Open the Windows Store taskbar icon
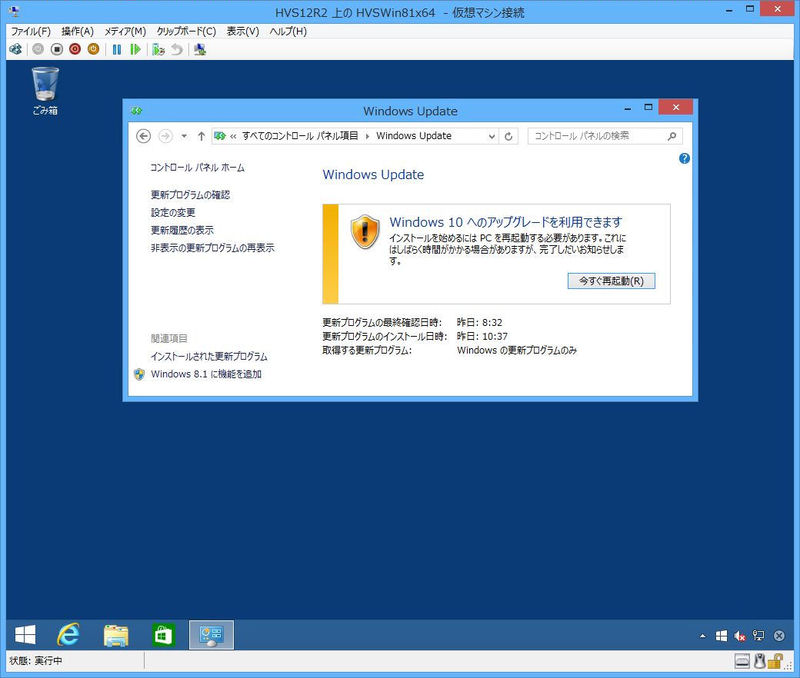The height and width of the screenshot is (678, 800). (163, 635)
